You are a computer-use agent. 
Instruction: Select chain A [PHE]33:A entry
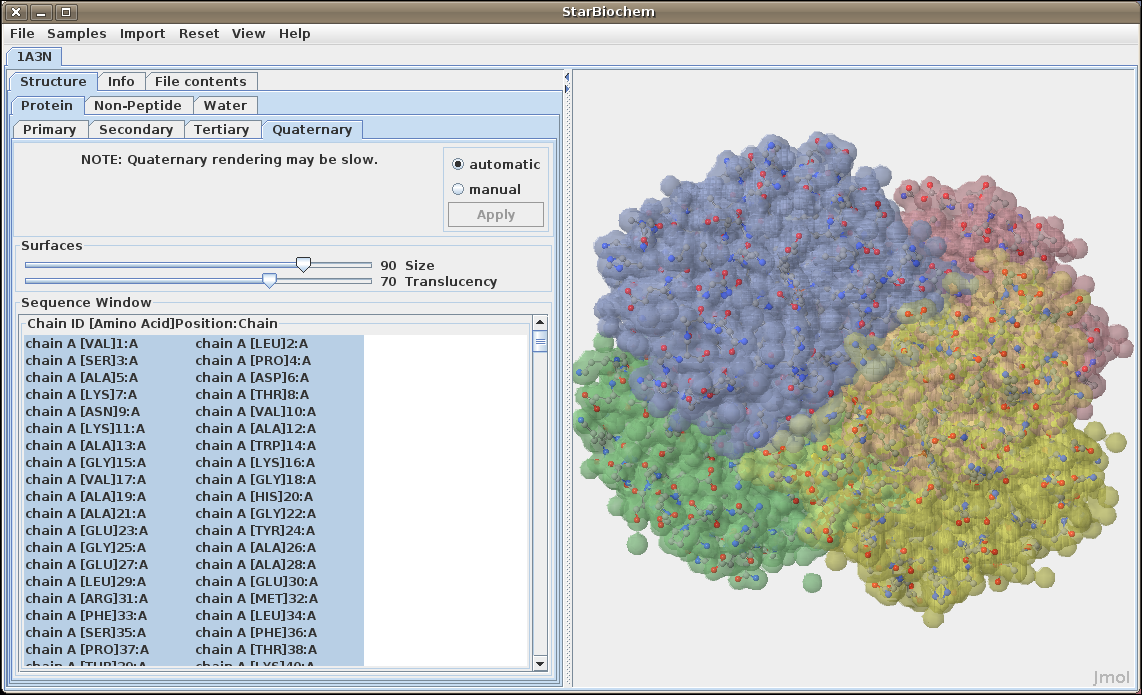pyautogui.click(x=86, y=616)
